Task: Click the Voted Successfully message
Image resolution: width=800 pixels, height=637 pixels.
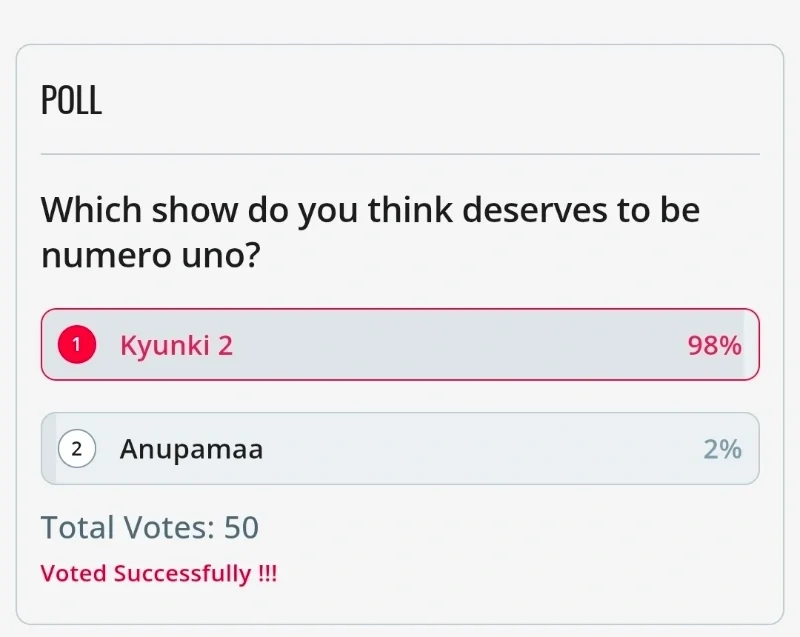Action: tap(158, 574)
